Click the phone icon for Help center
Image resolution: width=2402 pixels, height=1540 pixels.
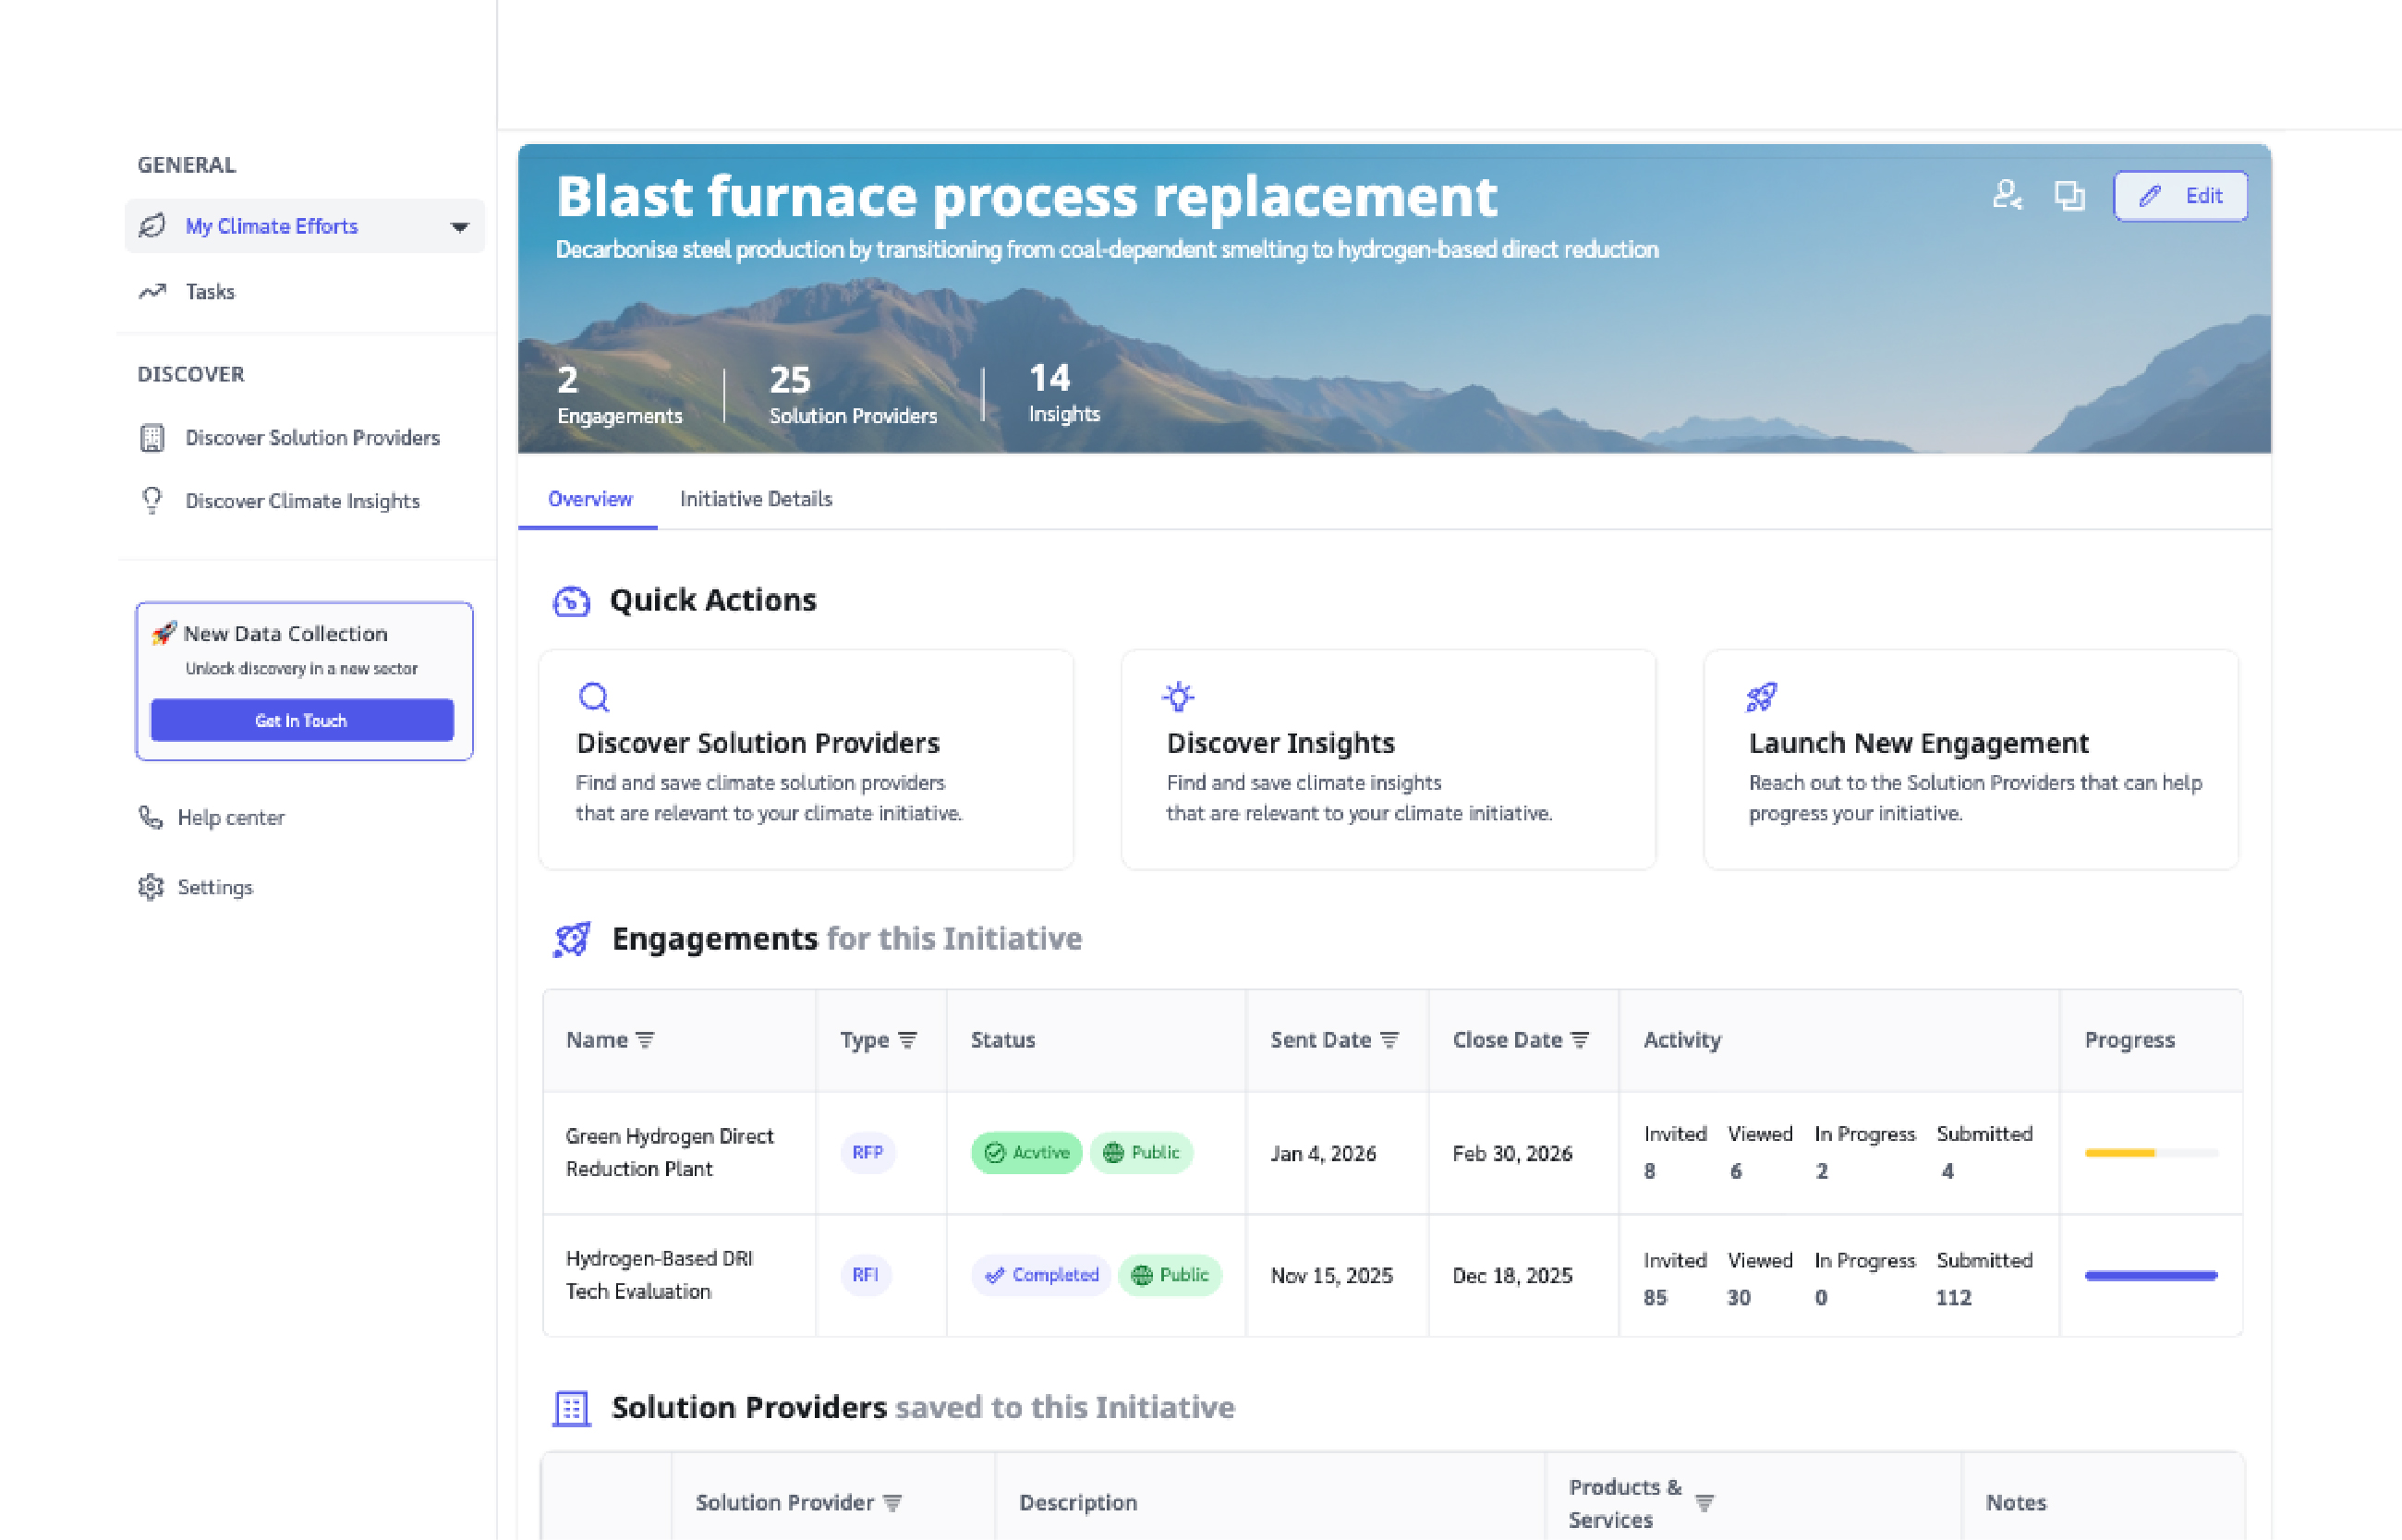151,818
